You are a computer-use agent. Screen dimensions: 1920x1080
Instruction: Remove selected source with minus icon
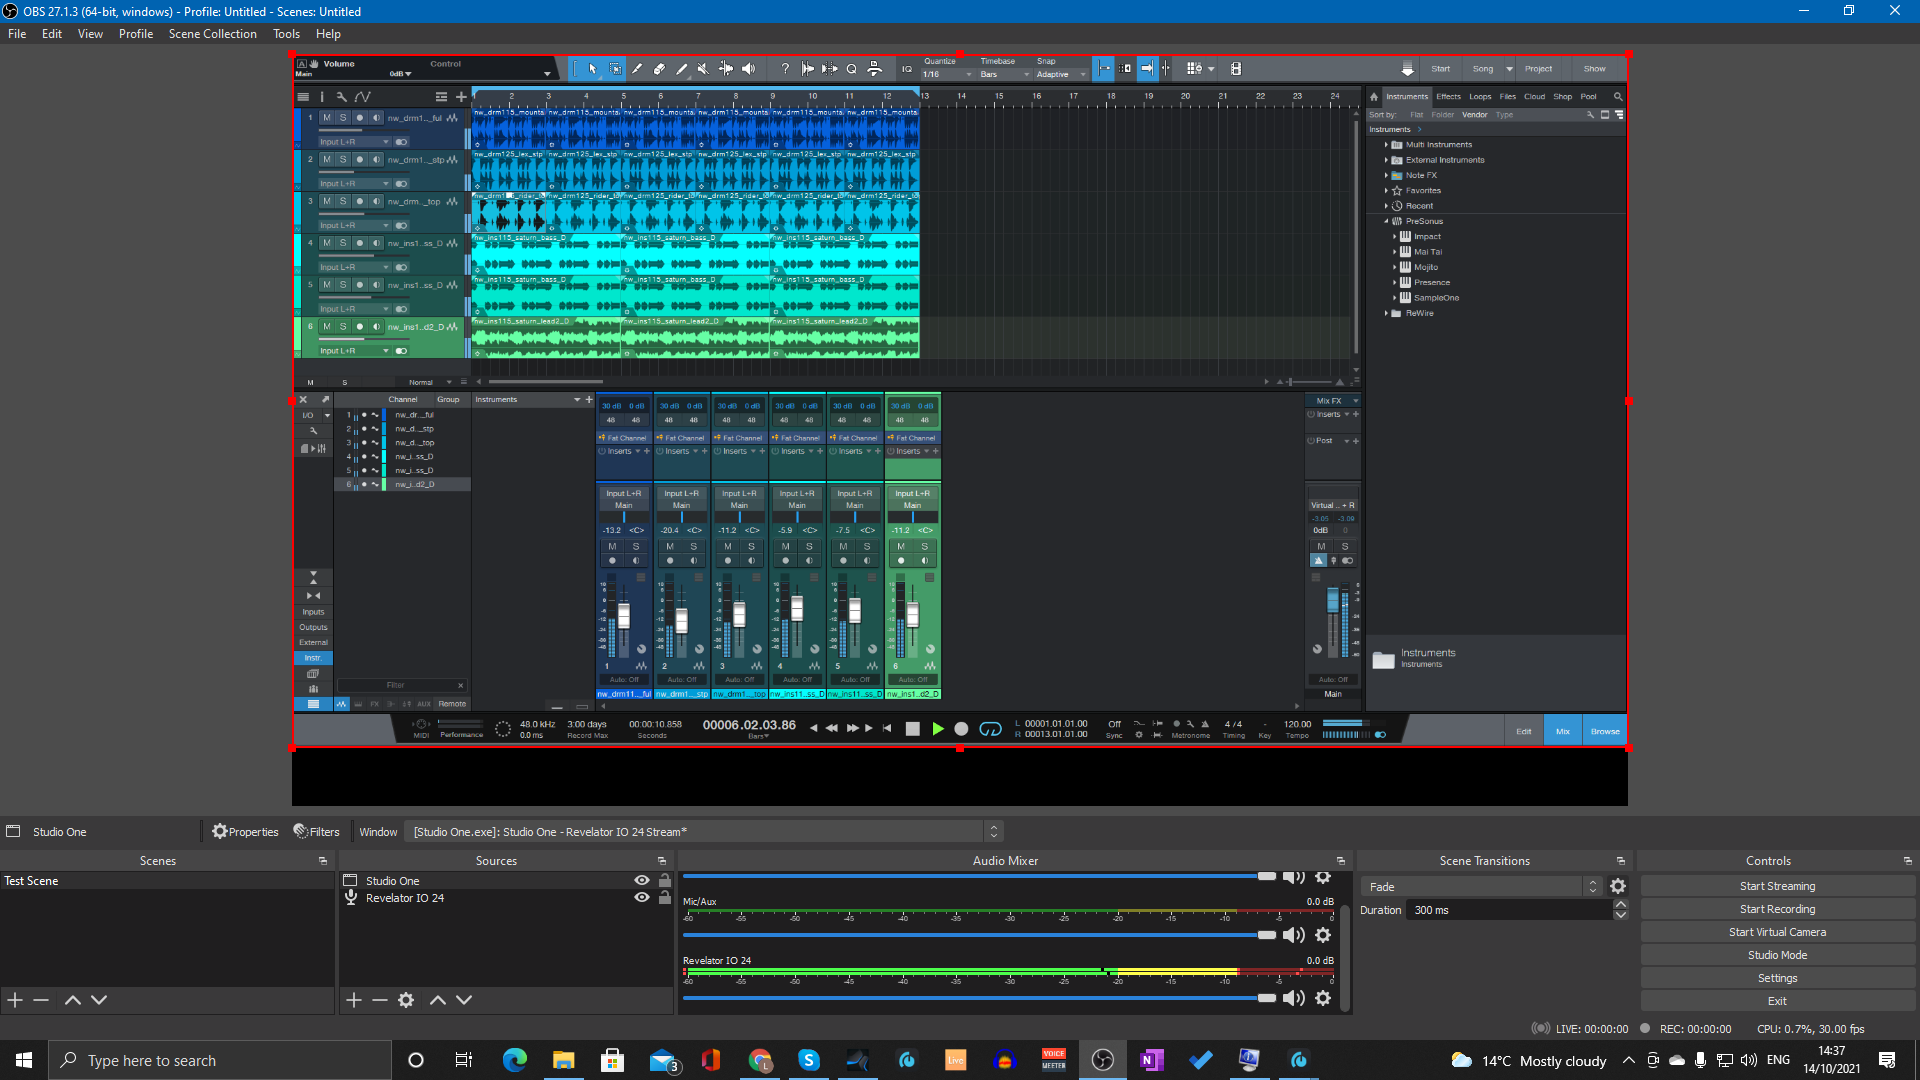coord(380,1000)
